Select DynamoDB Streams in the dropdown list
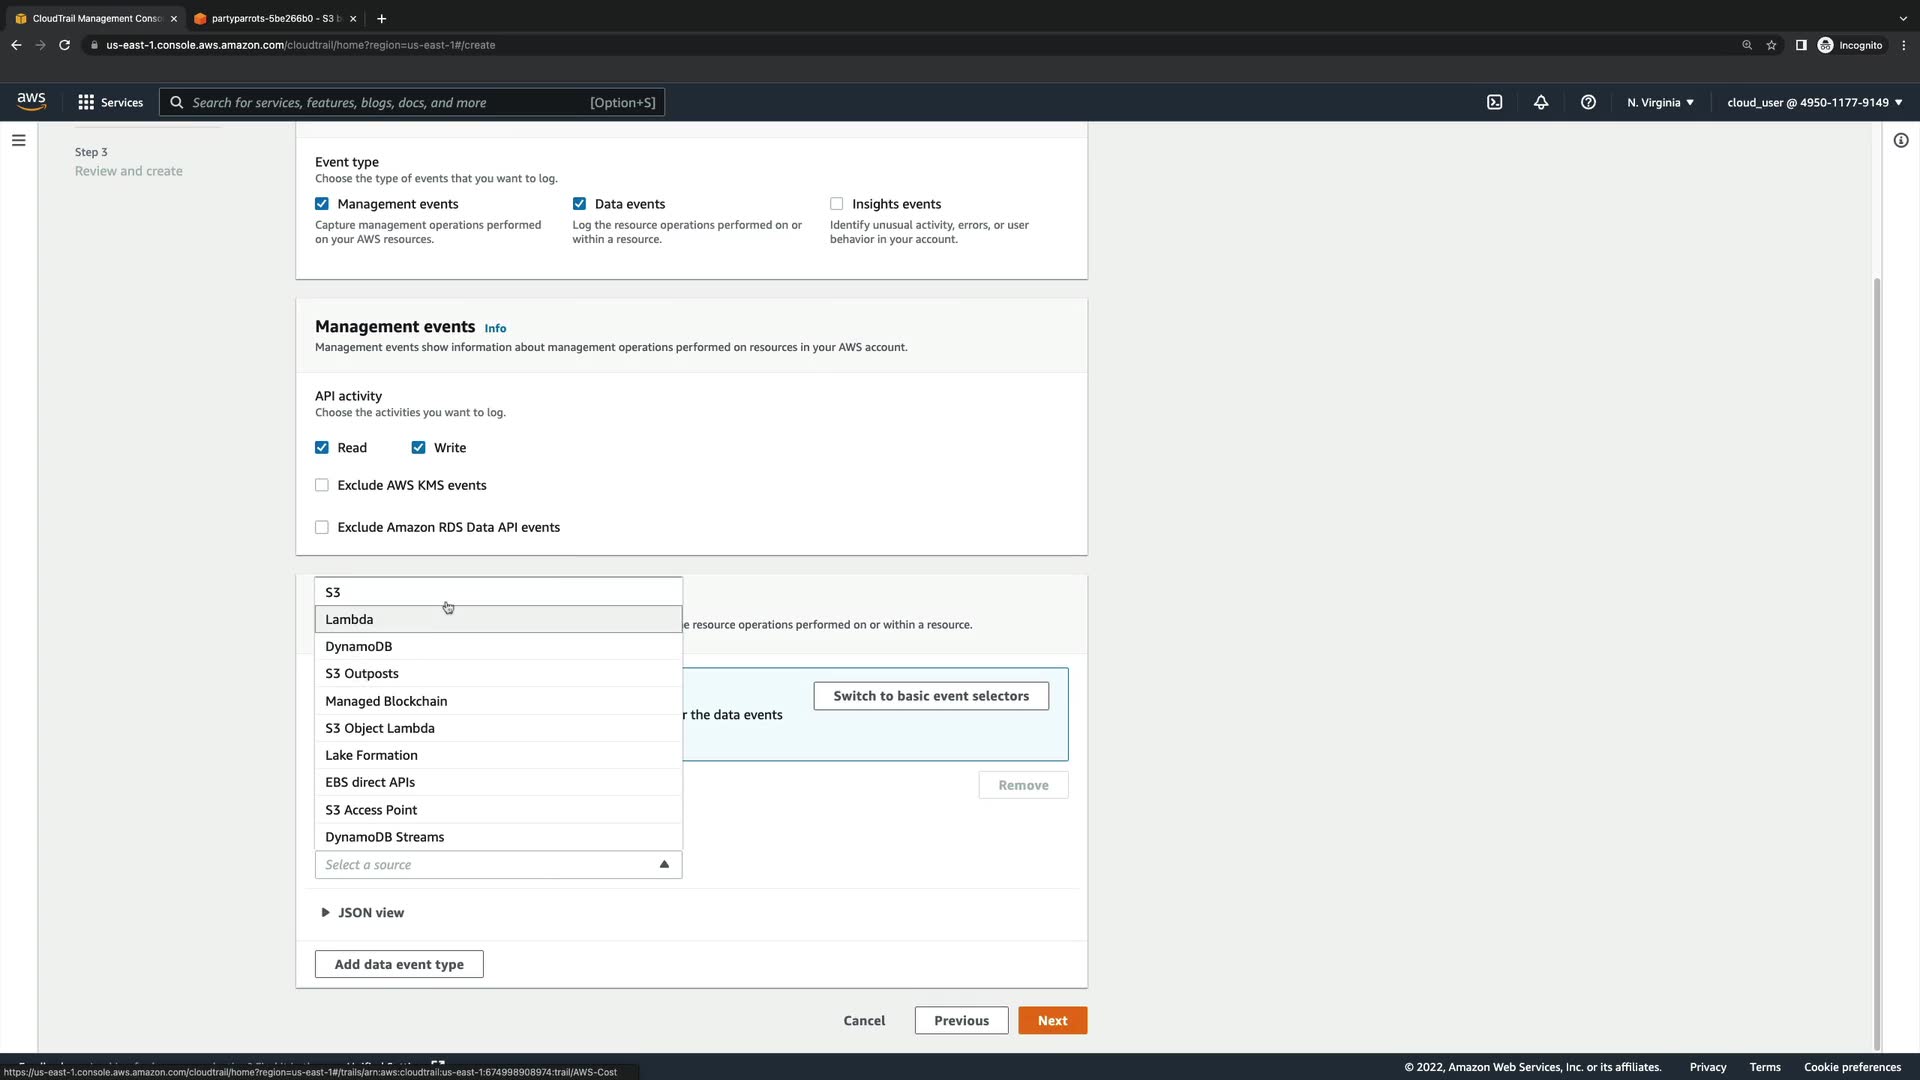The height and width of the screenshot is (1080, 1920). click(x=384, y=837)
